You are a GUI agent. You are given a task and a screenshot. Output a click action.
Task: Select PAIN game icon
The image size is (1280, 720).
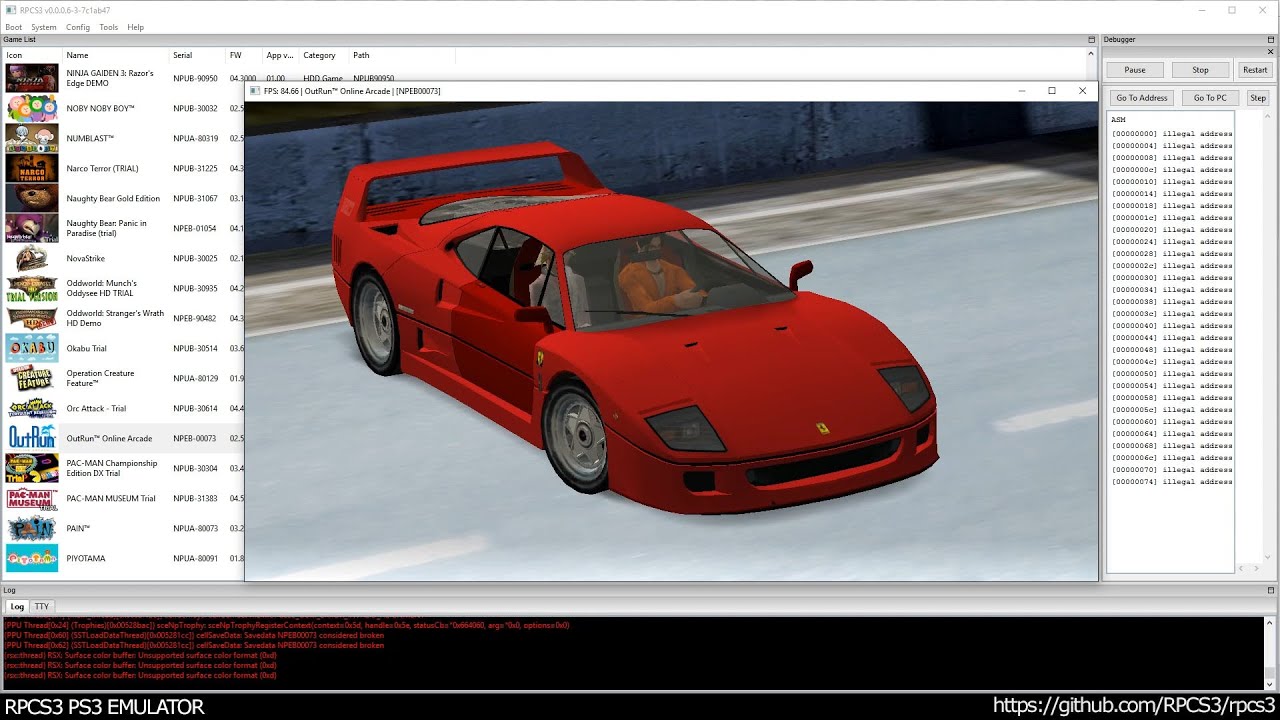32,528
